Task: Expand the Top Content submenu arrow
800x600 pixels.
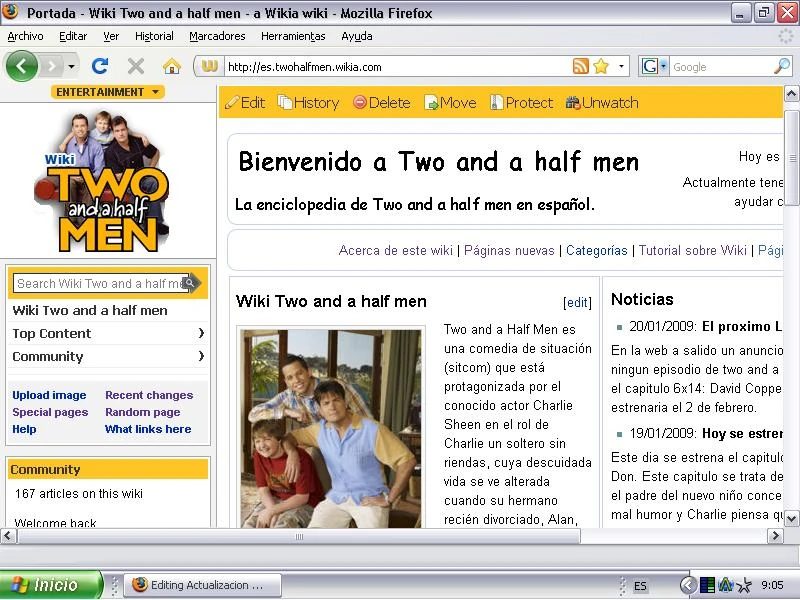Action: click(201, 333)
